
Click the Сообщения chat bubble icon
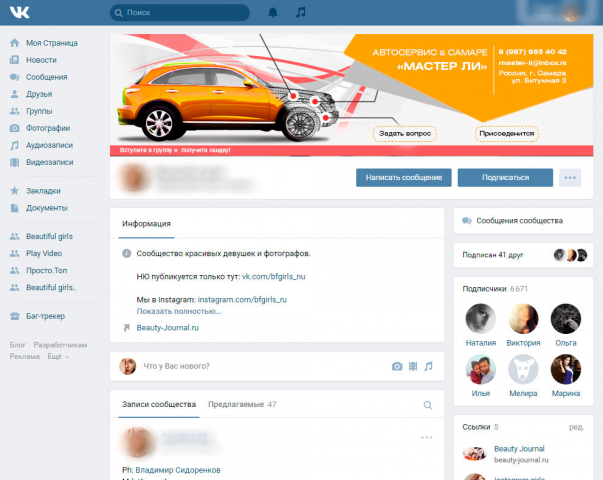point(15,77)
